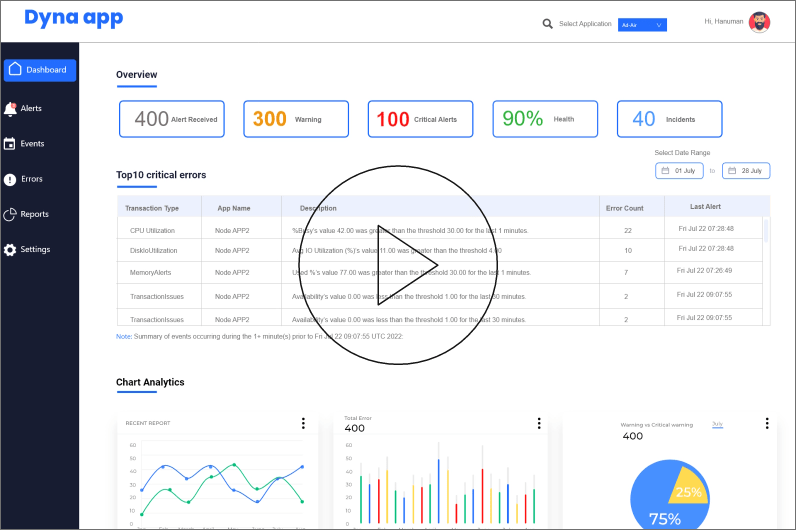The height and width of the screenshot is (530, 796).
Task: Click the Events calendar icon
Action: [9, 144]
